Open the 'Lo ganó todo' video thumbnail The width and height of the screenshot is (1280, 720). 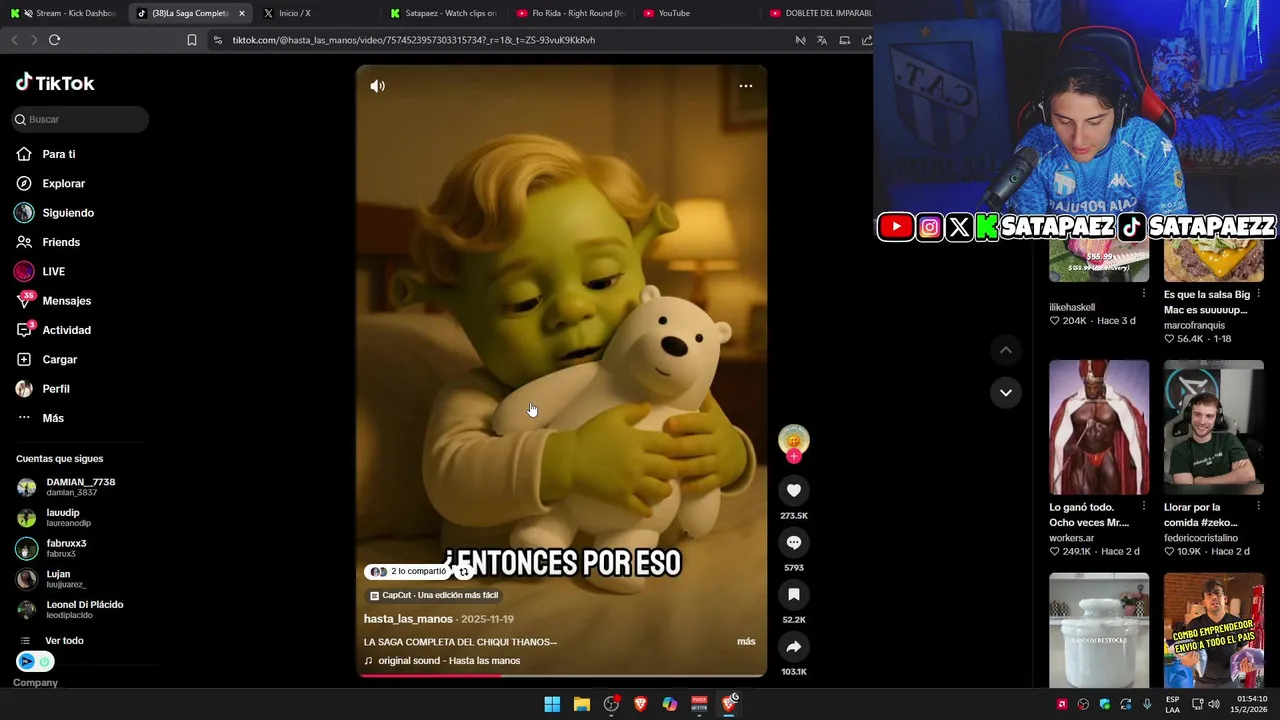click(1099, 427)
